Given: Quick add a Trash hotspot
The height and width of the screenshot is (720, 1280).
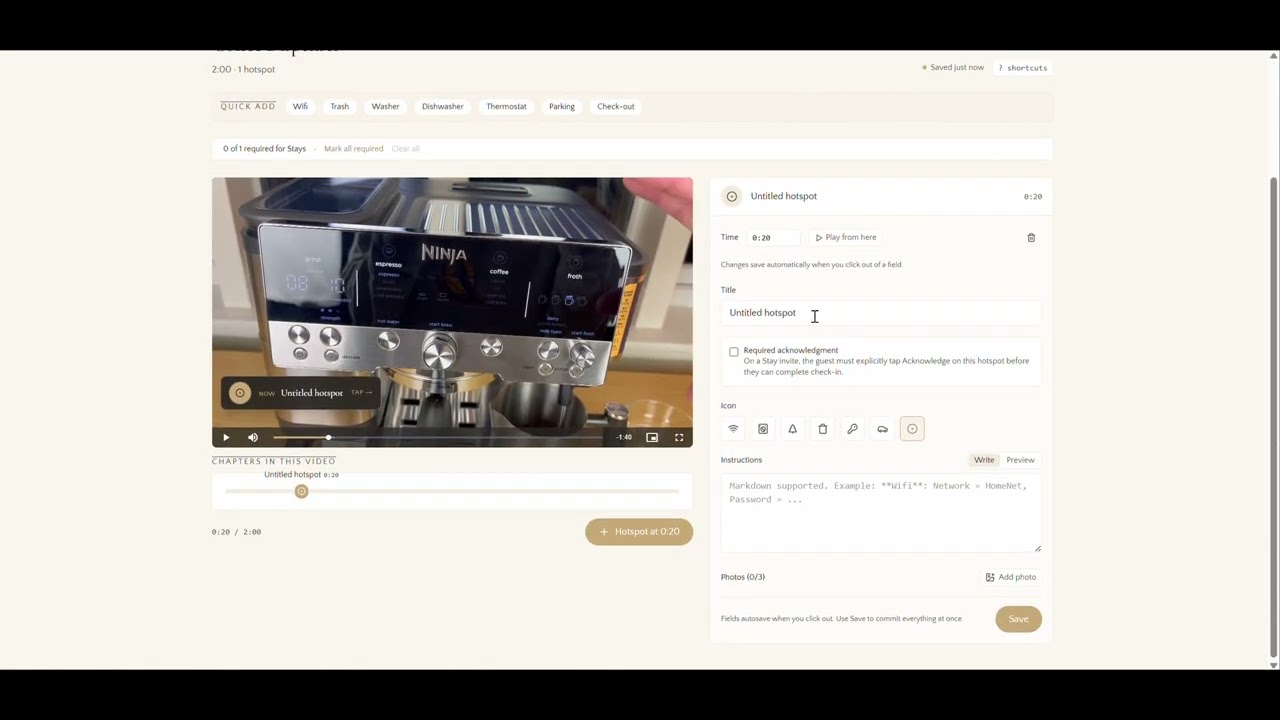Looking at the screenshot, I should (x=340, y=106).
